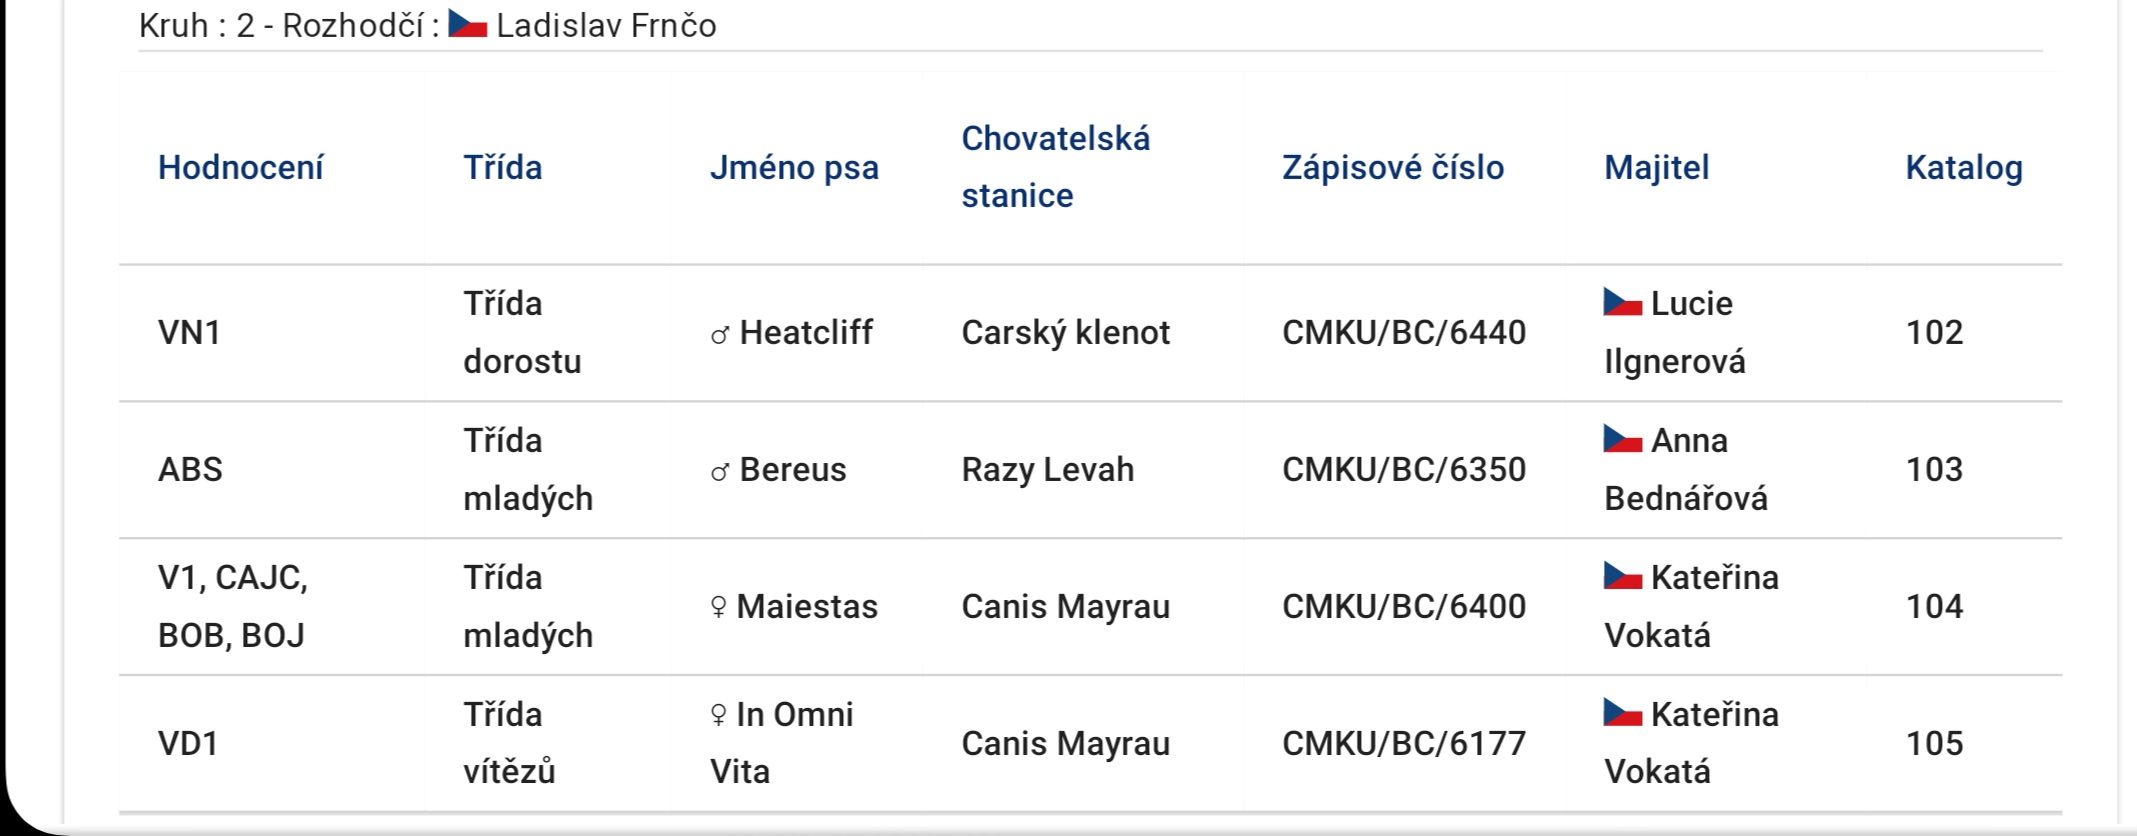Click the flag icon beside Anna Bednářová
Image resolution: width=2137 pixels, height=836 pixels.
(x=1623, y=439)
